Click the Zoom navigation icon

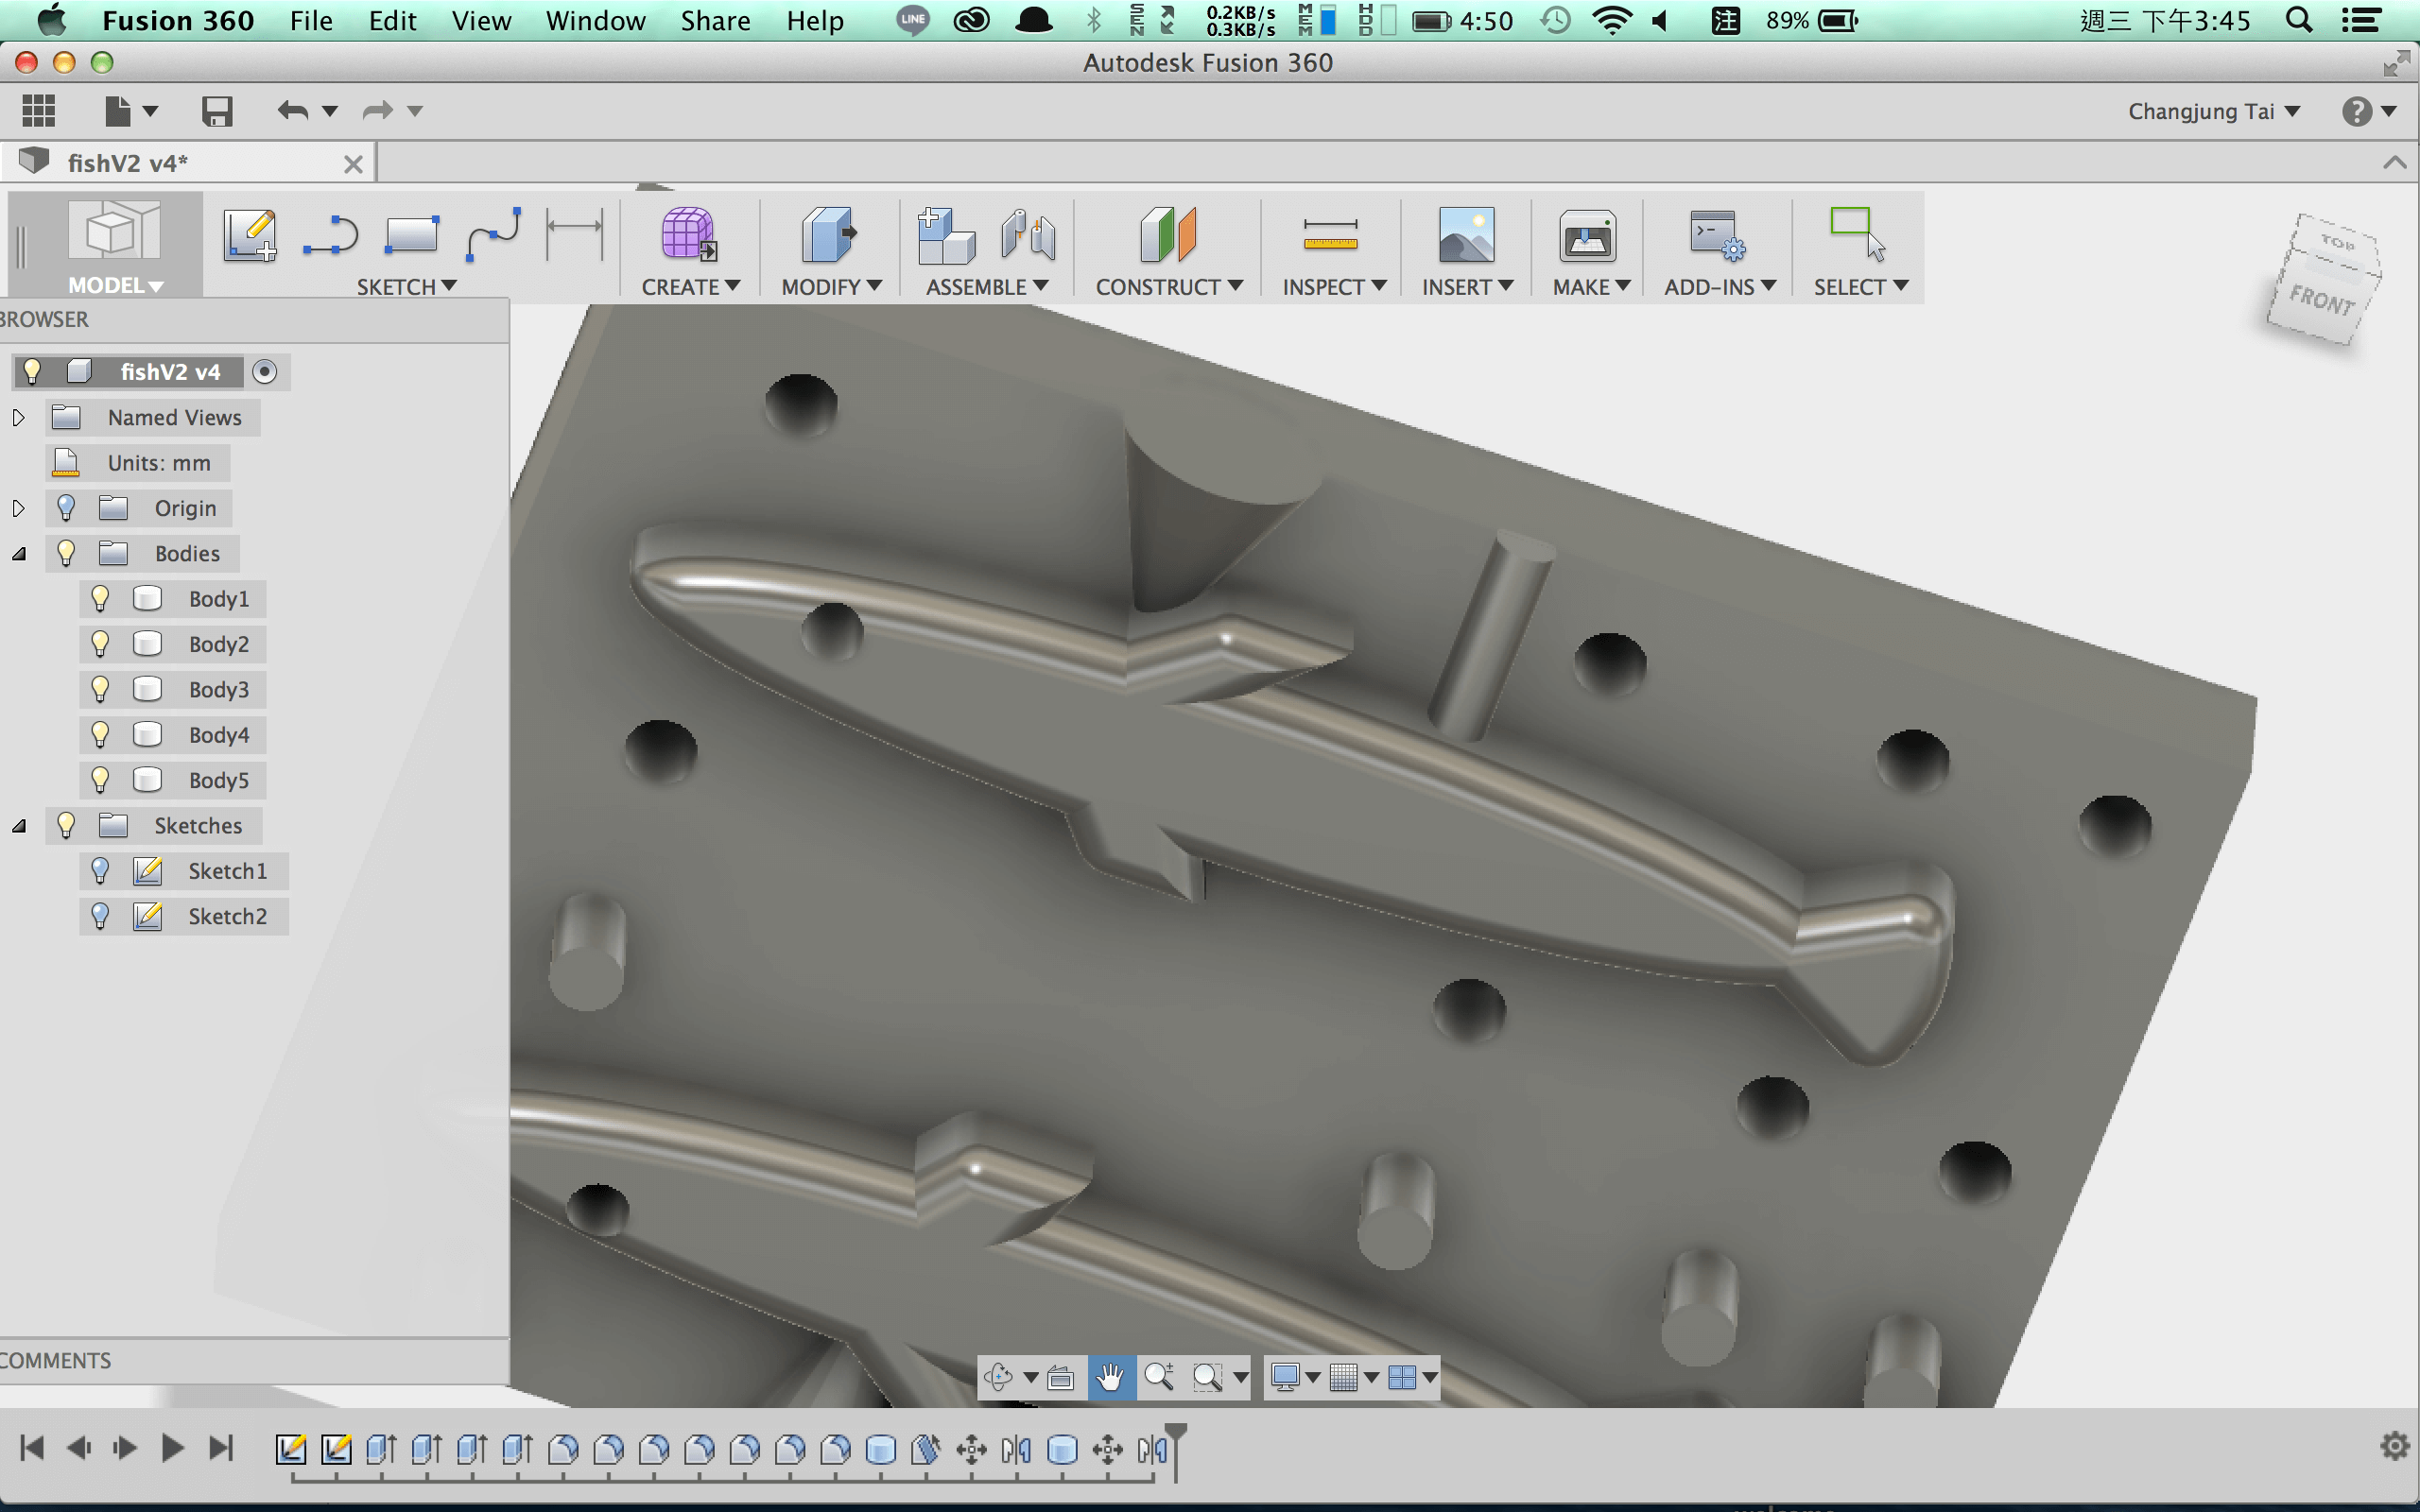(x=1159, y=1377)
